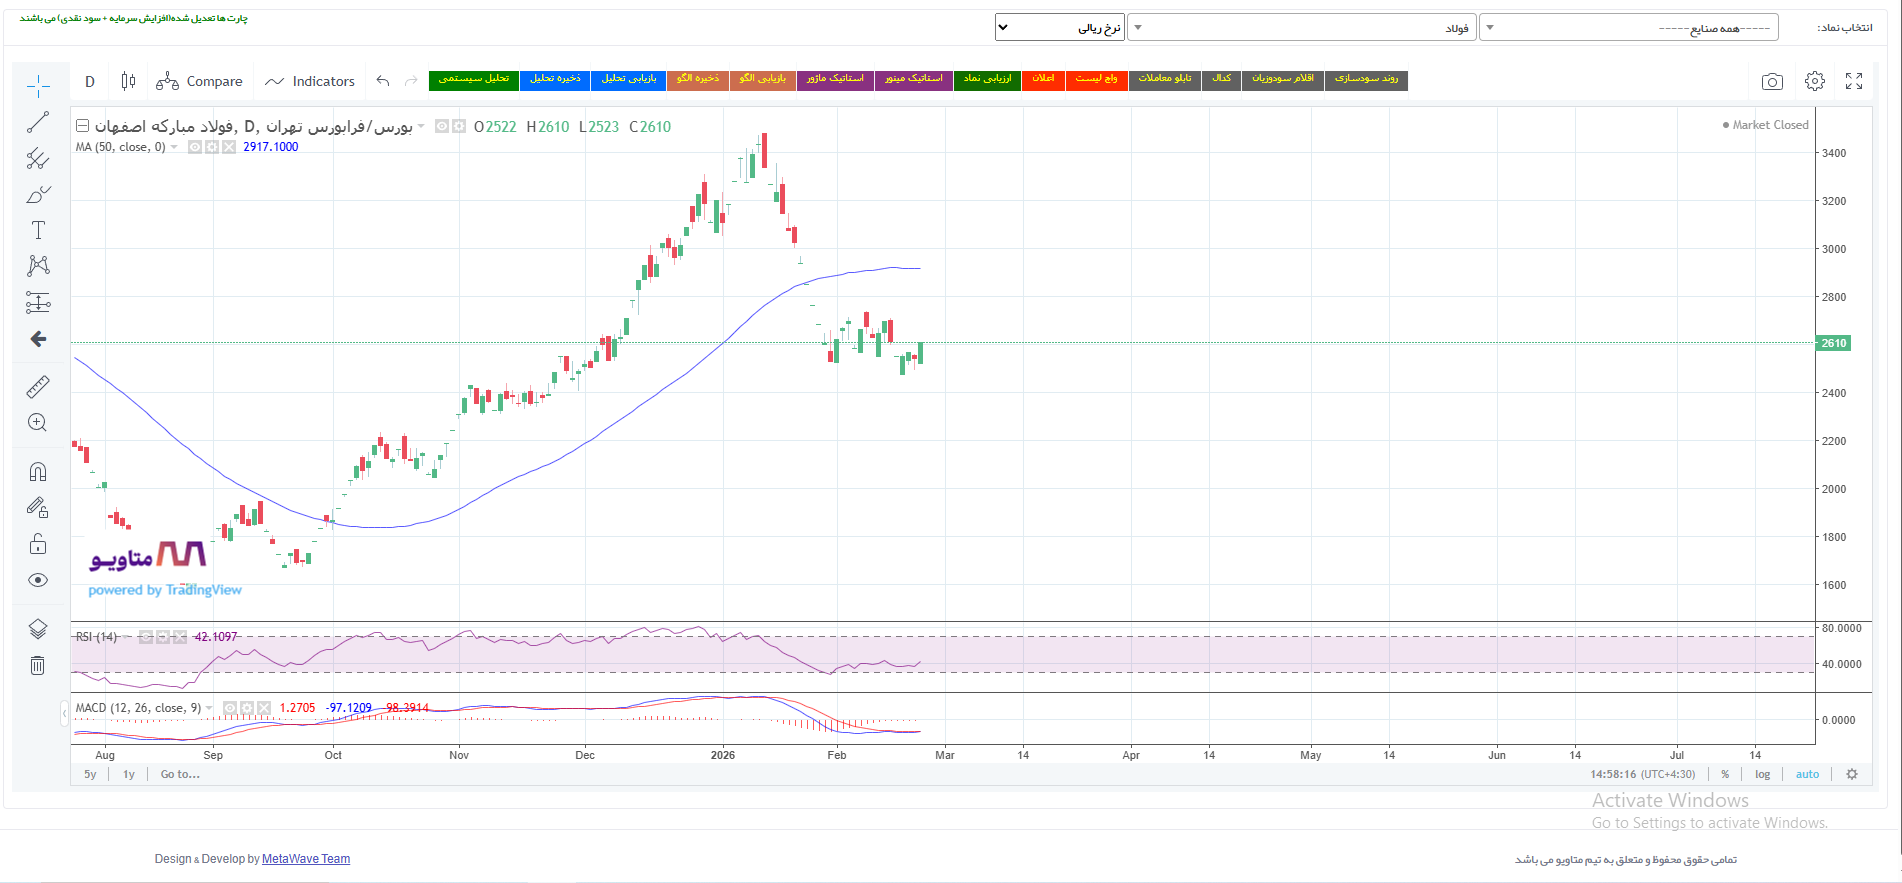
Task: Redo the last undone action
Action: point(411,81)
